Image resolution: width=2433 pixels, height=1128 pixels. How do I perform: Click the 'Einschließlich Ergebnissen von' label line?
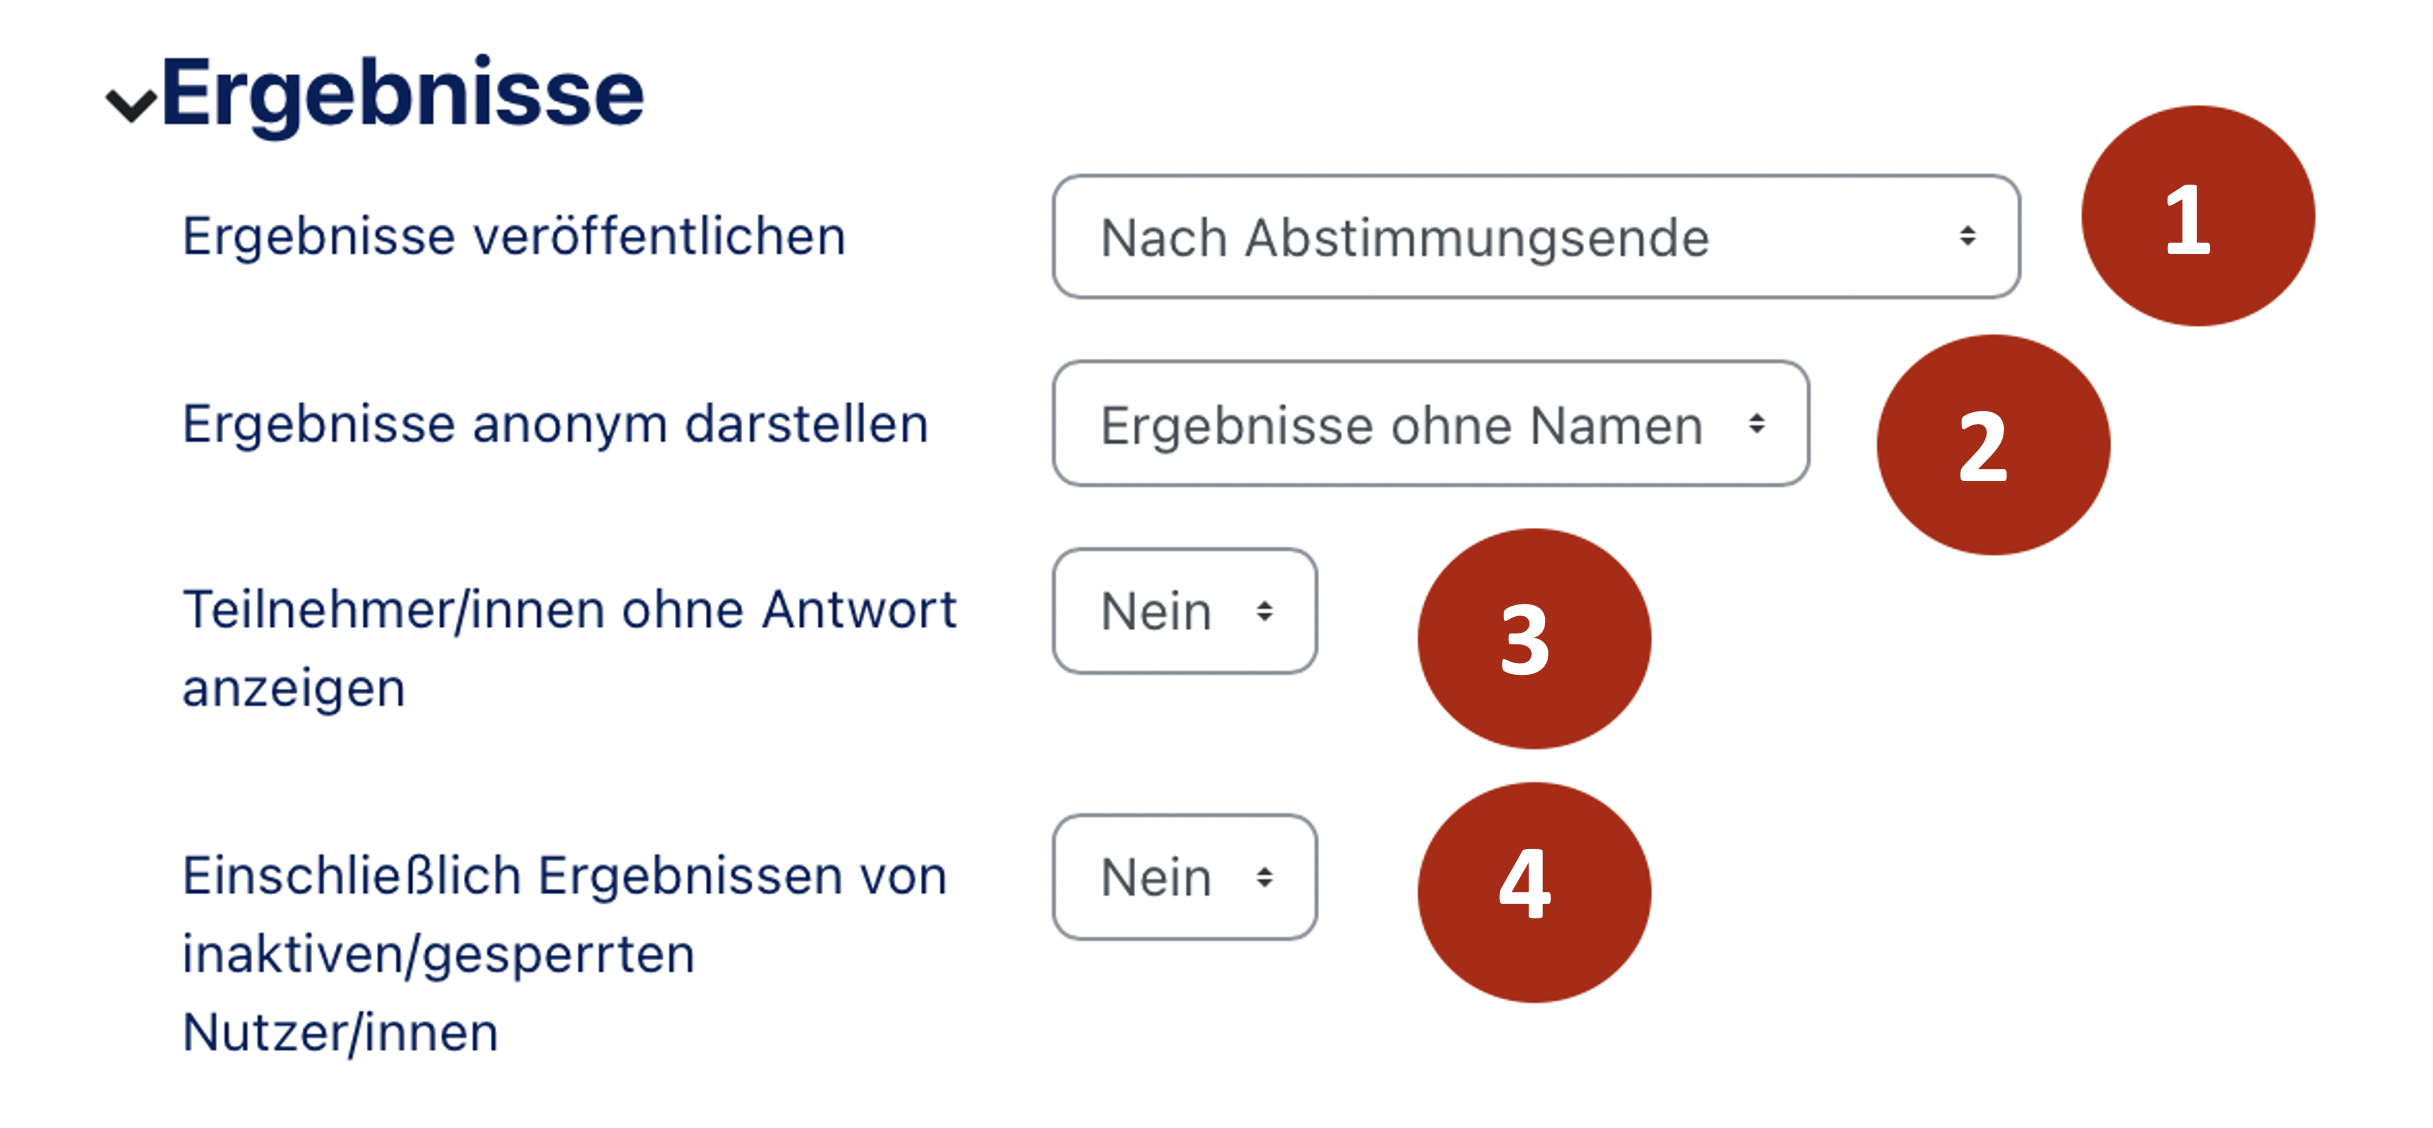(564, 876)
